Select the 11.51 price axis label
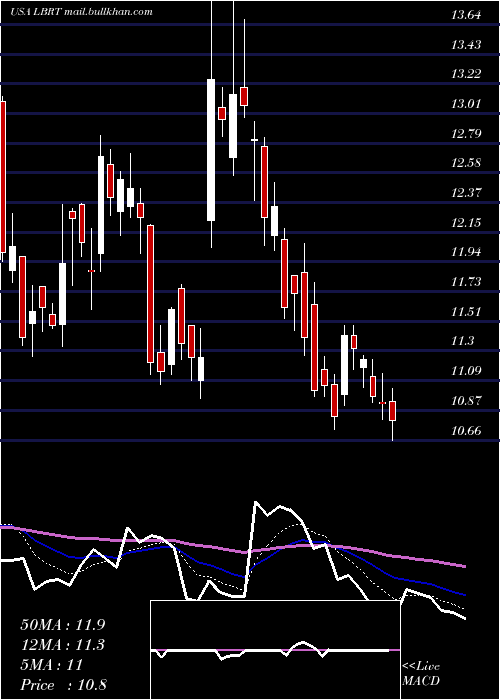Image resolution: width=500 pixels, height=700 pixels. [x=466, y=311]
